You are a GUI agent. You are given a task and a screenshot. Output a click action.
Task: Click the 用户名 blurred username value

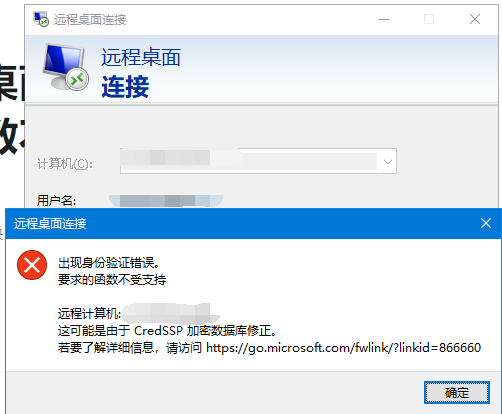[166, 201]
